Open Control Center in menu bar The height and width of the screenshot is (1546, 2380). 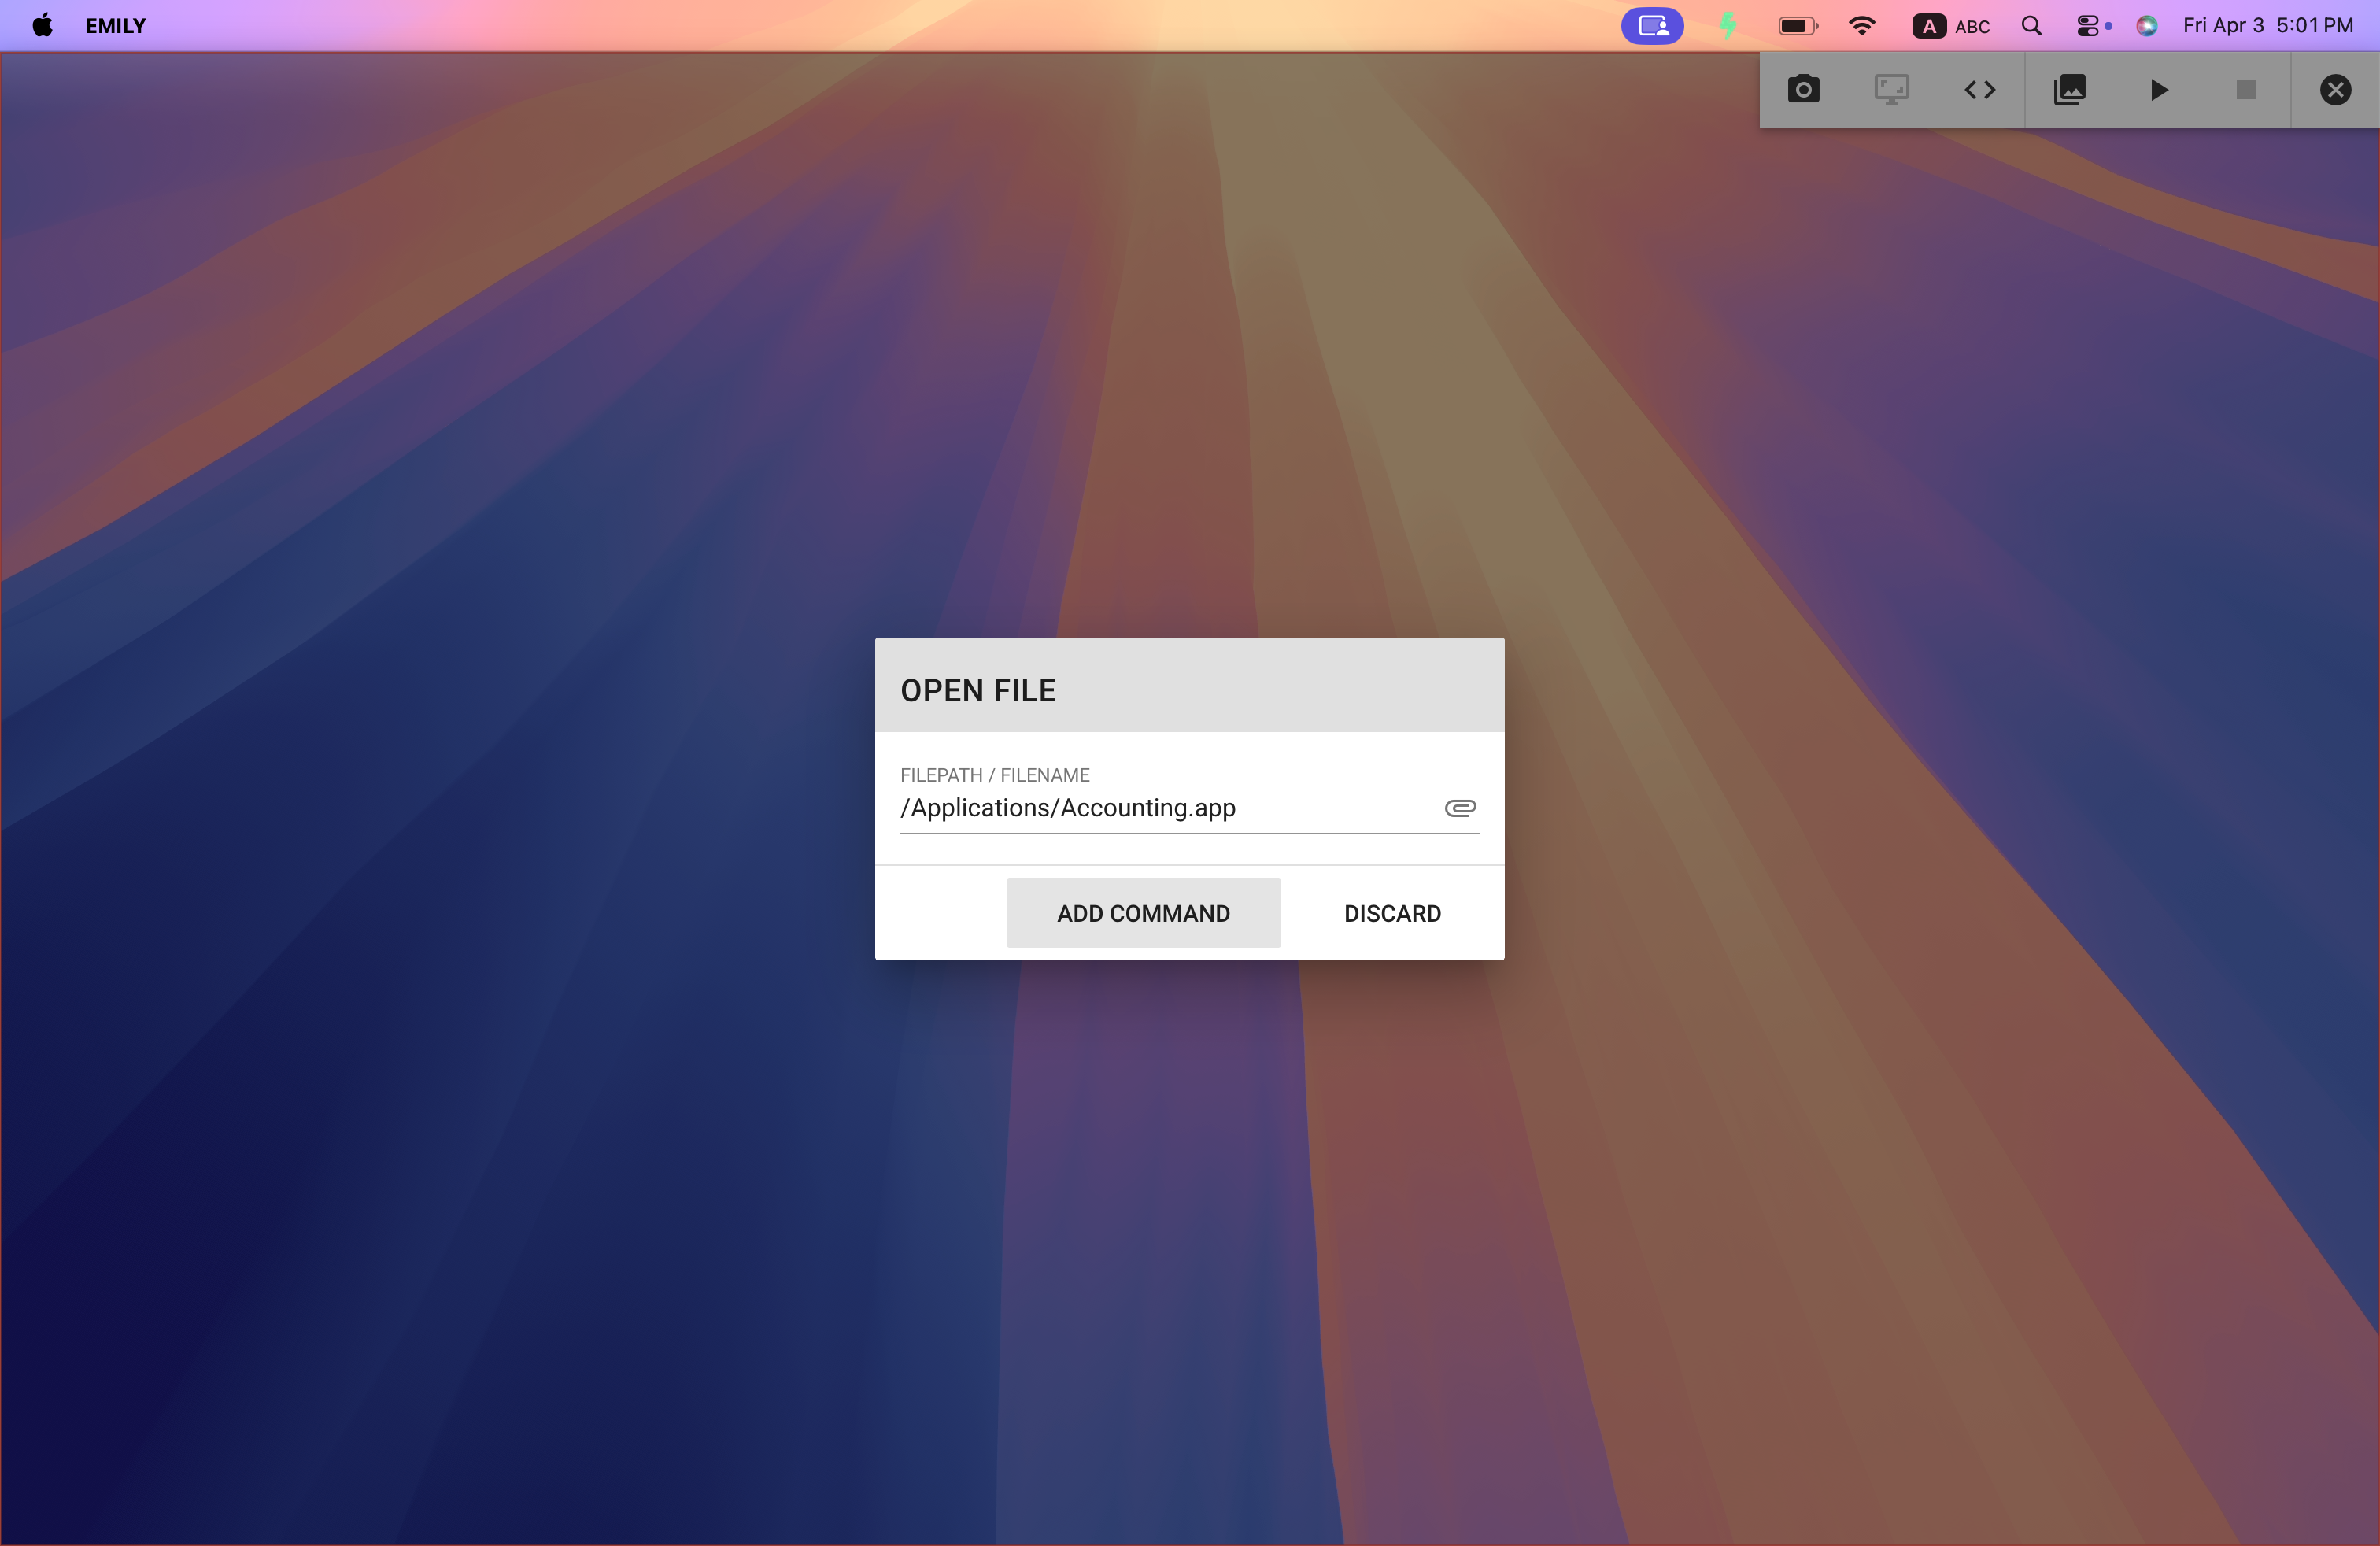tap(2091, 25)
